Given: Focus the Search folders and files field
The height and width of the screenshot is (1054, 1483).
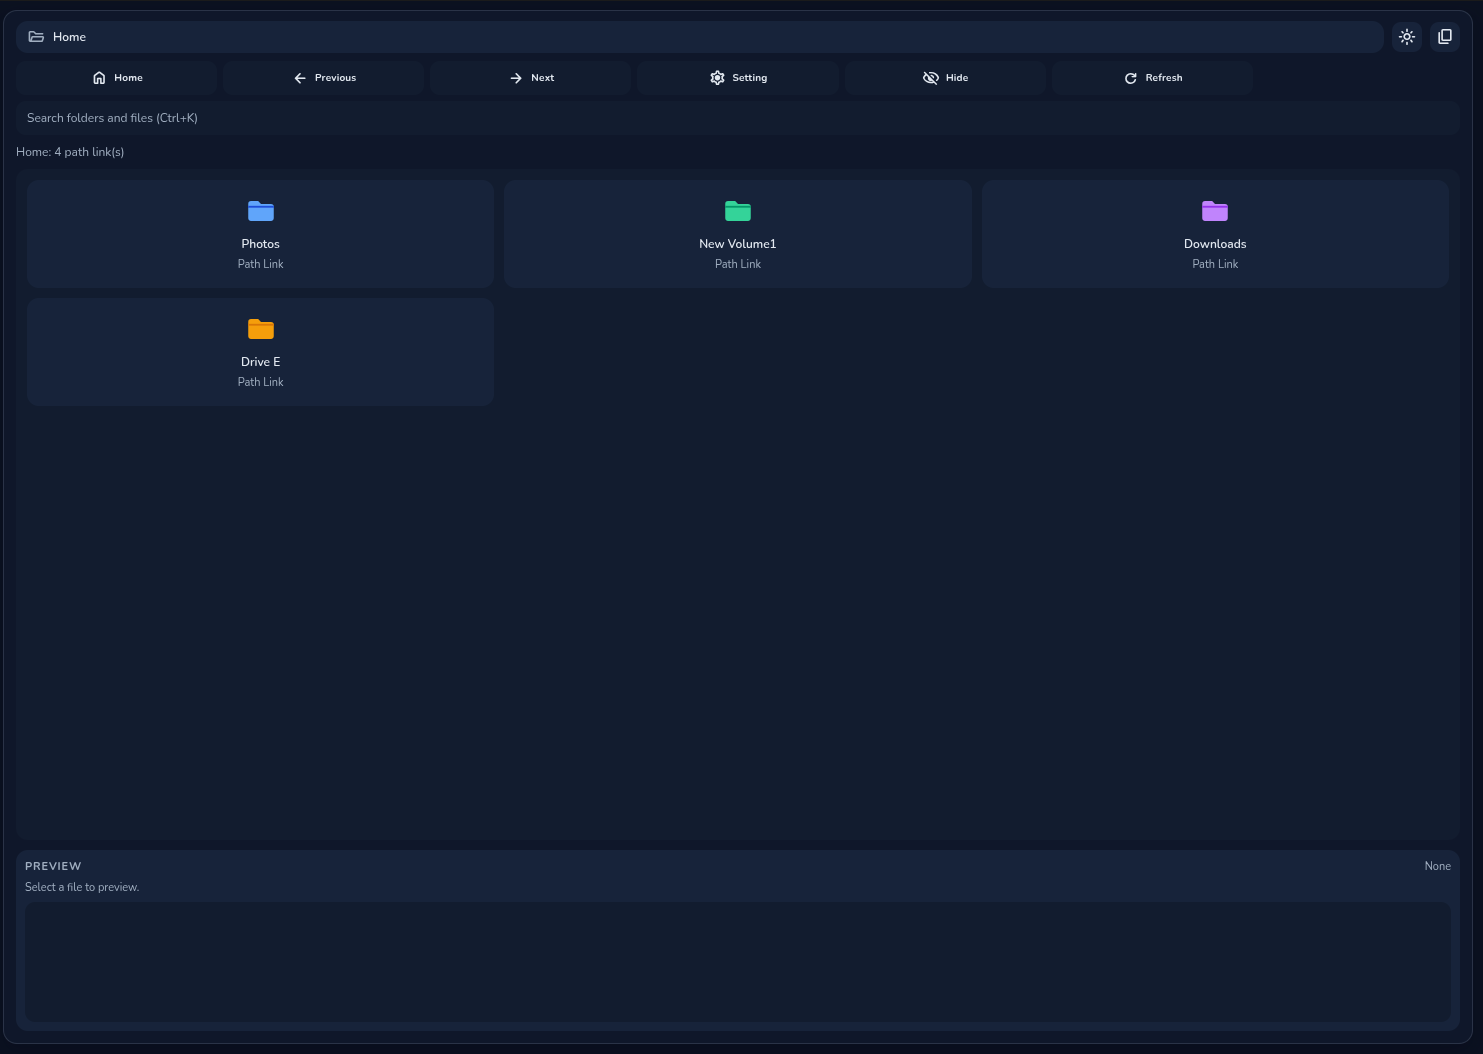Looking at the screenshot, I should (x=738, y=118).
